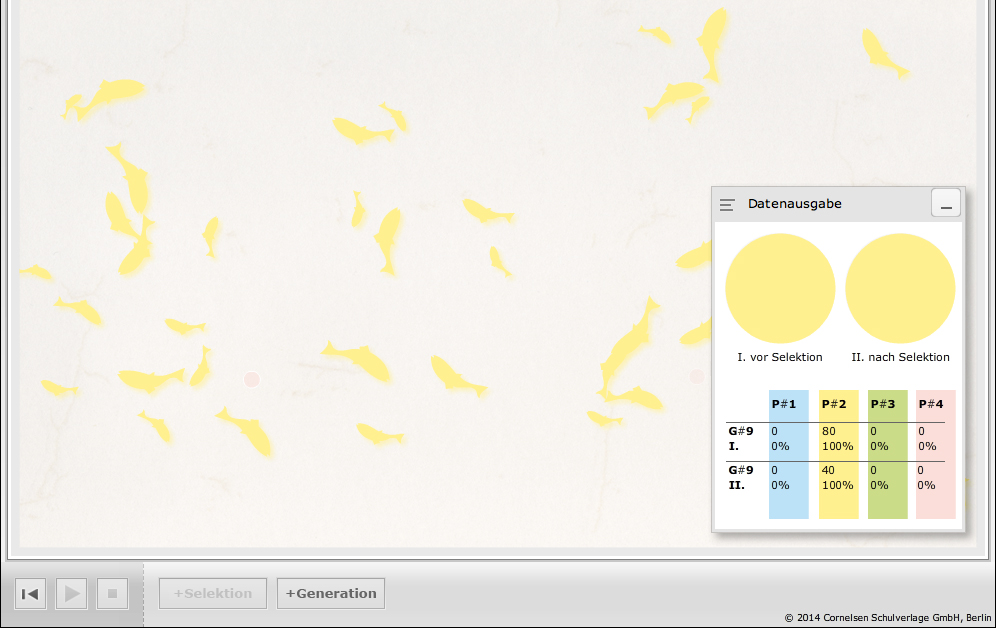996x628 pixels.
Task: Select the yellow P#2 column header
Action: [834, 404]
